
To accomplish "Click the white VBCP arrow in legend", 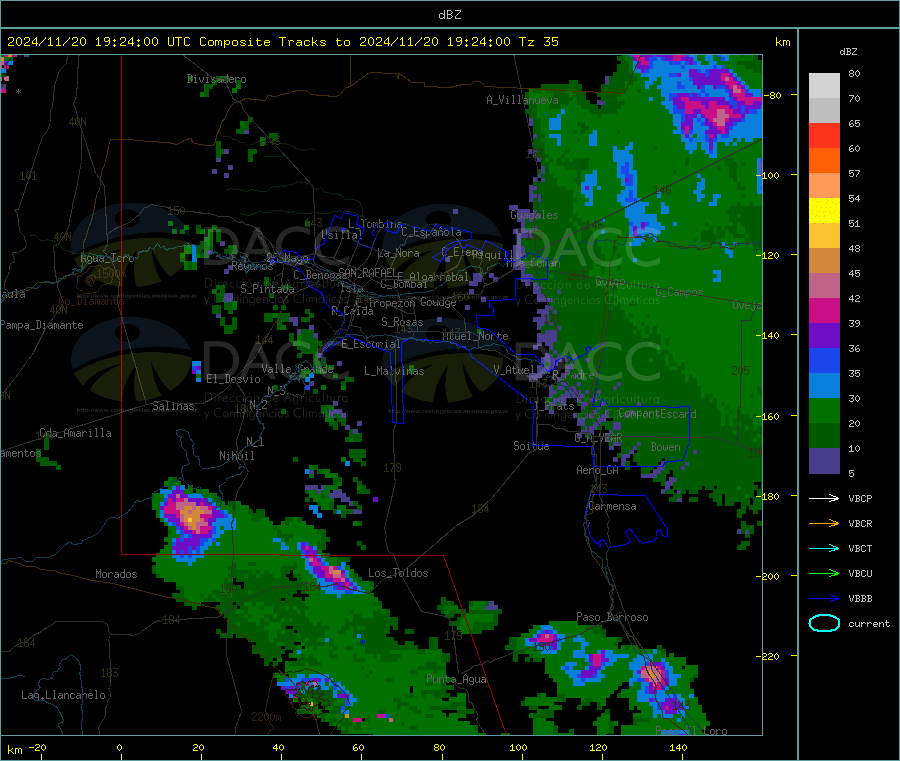I will coord(824,498).
